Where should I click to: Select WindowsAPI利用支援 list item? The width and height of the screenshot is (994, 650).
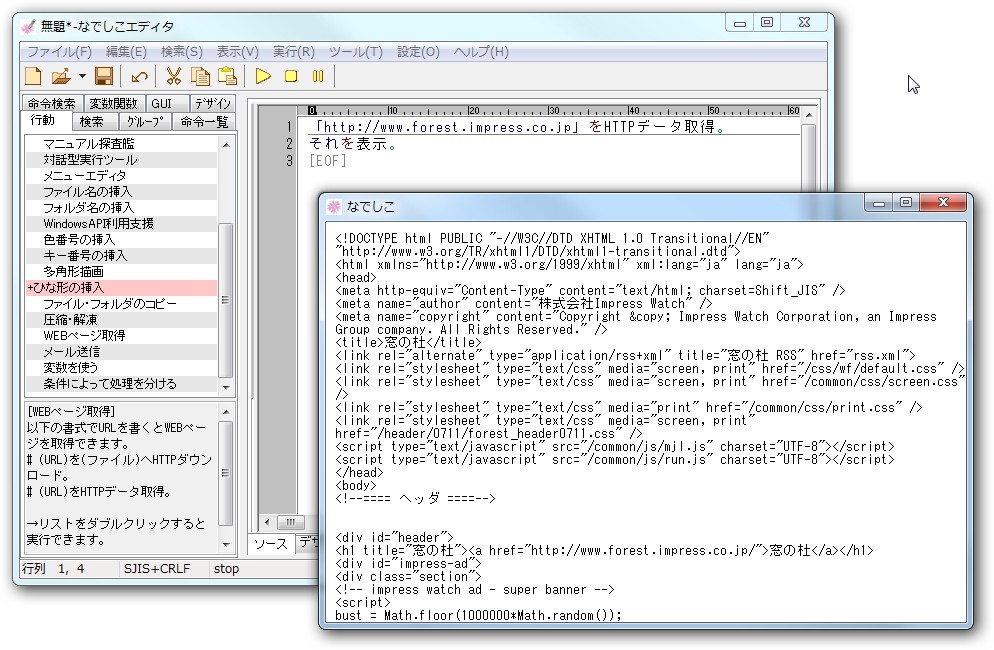[x=121, y=224]
